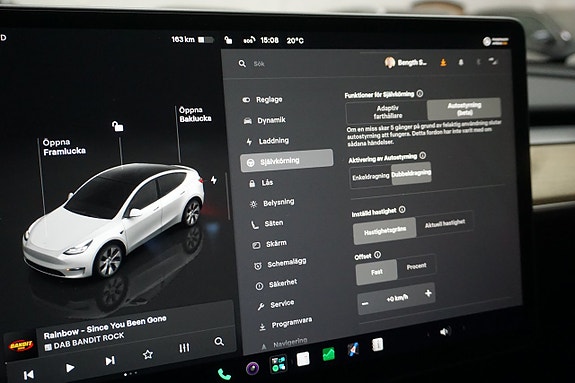The width and height of the screenshot is (575, 383).
Task: Tap the padlock icon above the car
Action: (117, 126)
